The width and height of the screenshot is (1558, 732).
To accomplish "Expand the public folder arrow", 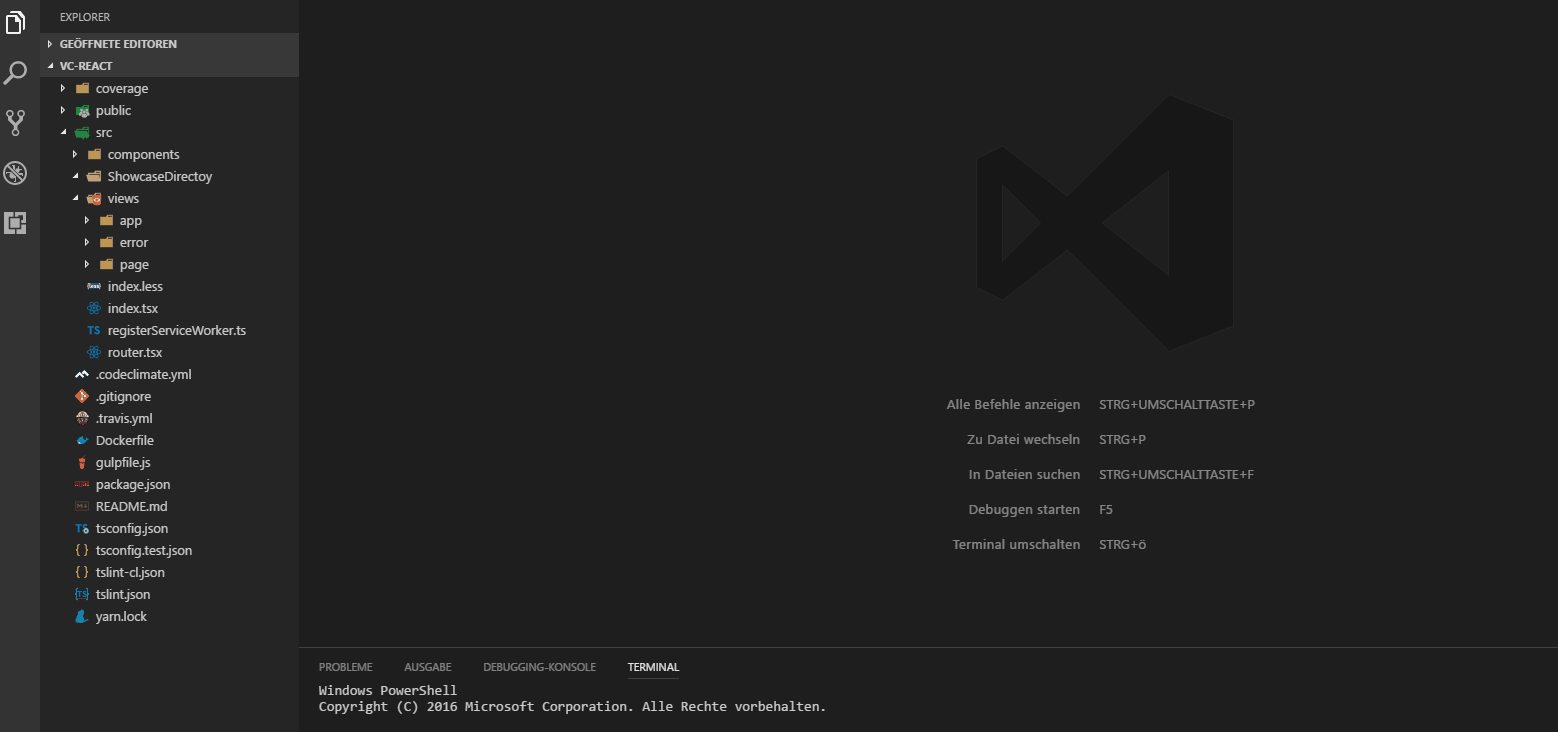I will click(62, 110).
